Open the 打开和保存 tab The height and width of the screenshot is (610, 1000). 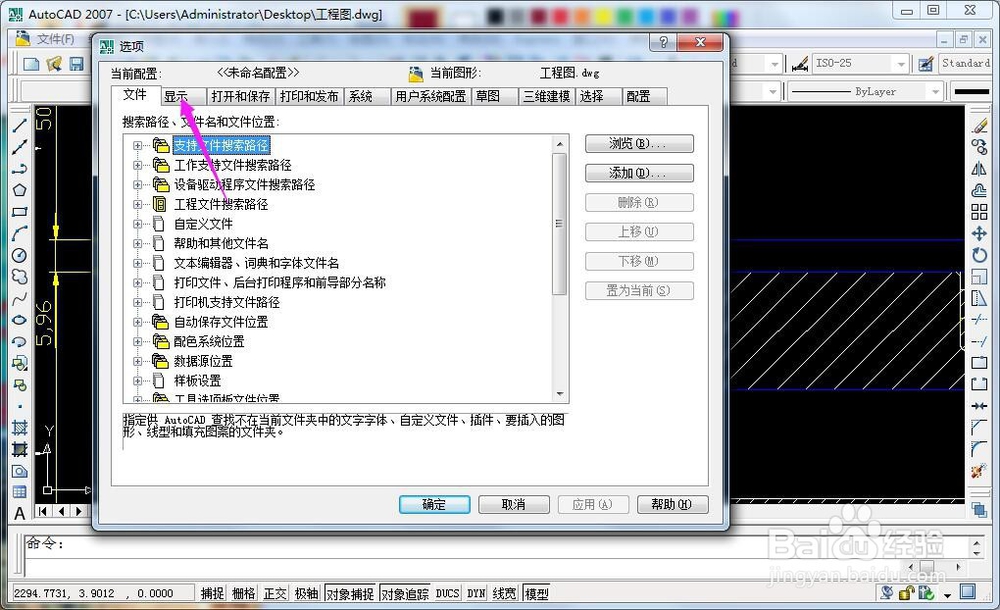coord(240,96)
